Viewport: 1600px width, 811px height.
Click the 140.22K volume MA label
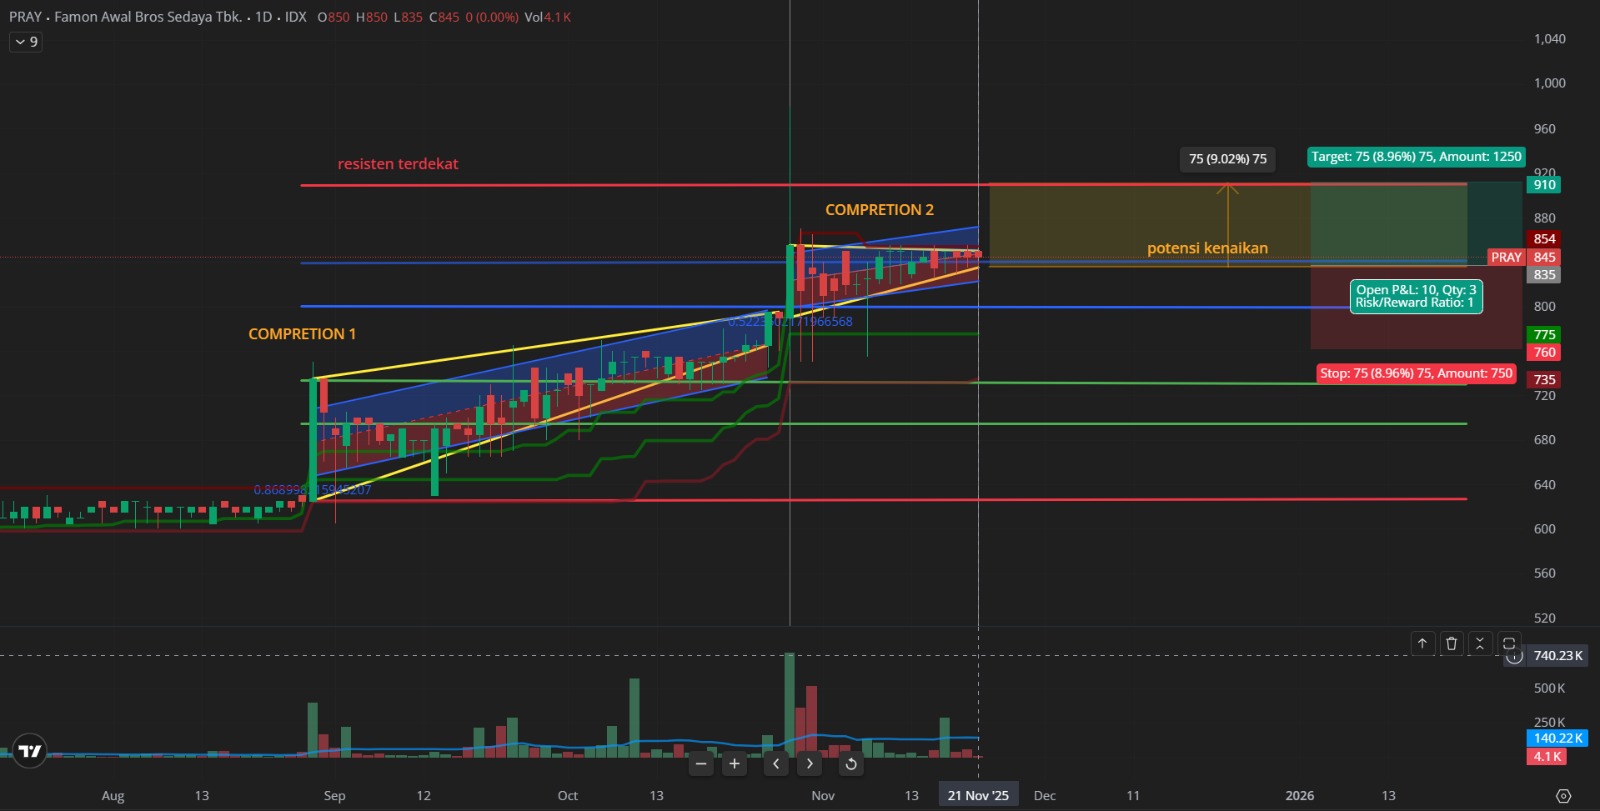click(x=1557, y=739)
